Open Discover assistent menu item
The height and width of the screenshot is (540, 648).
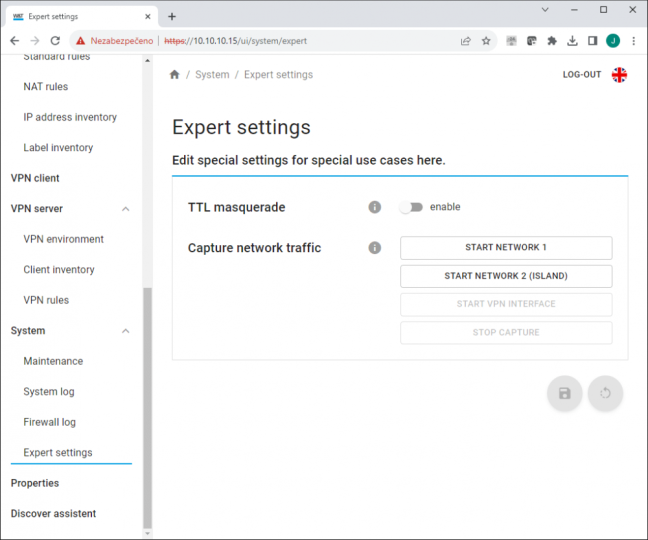53,514
